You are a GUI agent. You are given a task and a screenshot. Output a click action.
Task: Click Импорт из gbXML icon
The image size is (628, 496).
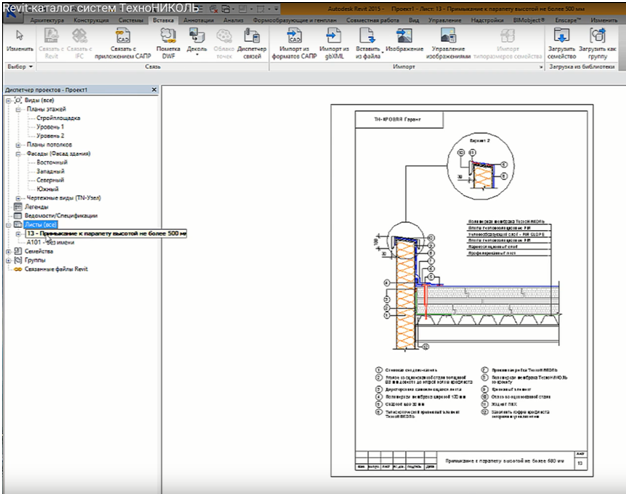click(334, 36)
